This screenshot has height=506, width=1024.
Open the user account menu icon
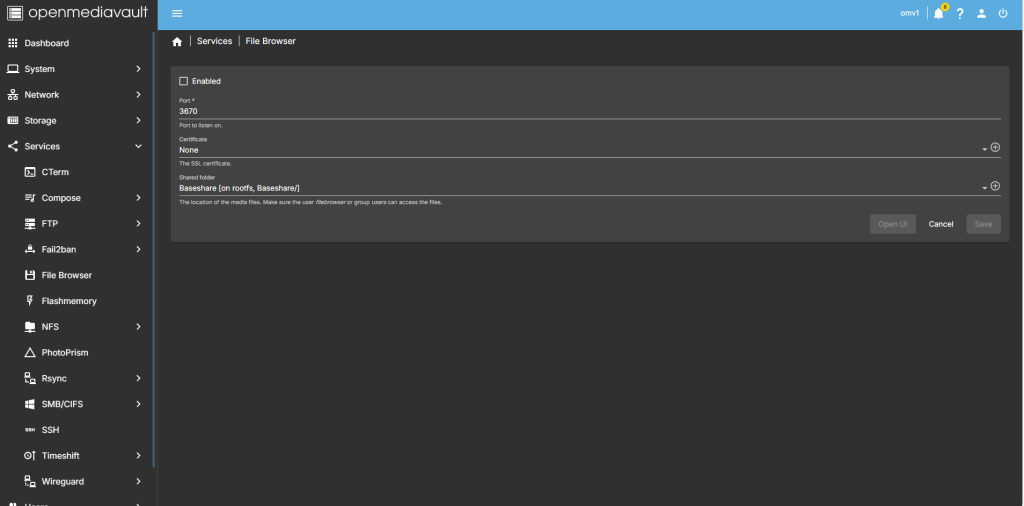tap(981, 14)
